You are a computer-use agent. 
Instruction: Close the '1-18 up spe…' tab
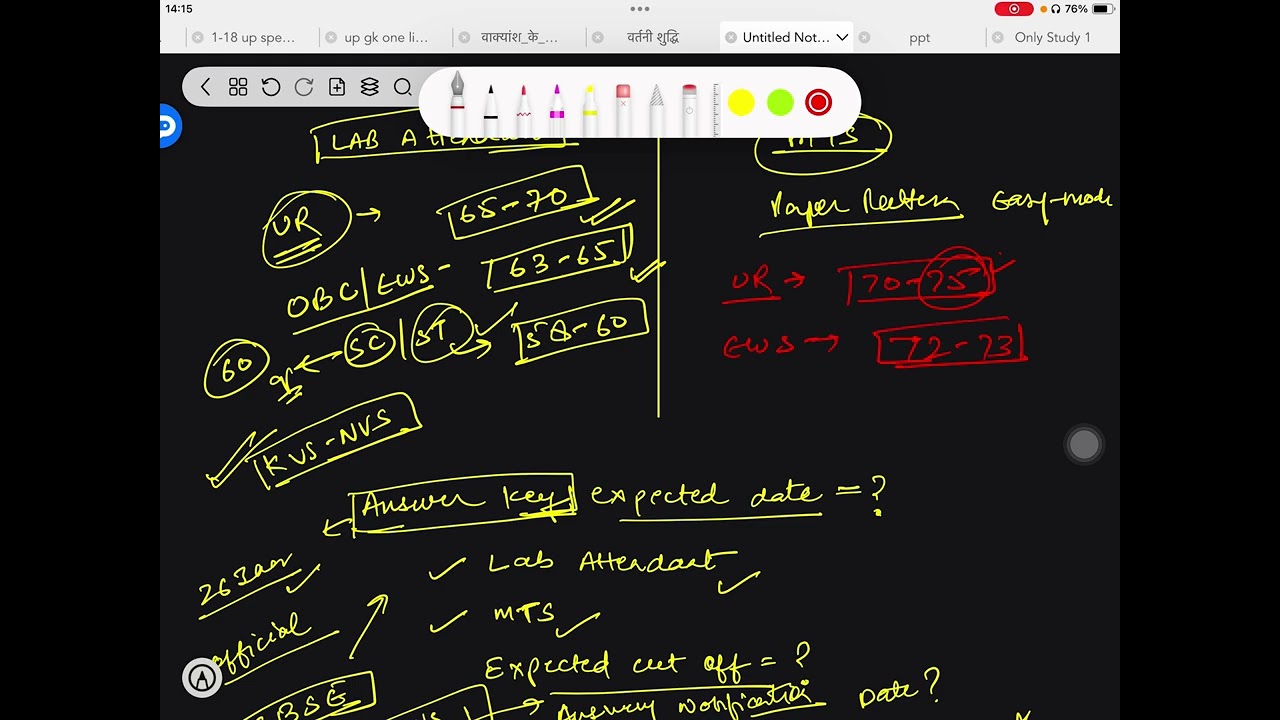(197, 37)
